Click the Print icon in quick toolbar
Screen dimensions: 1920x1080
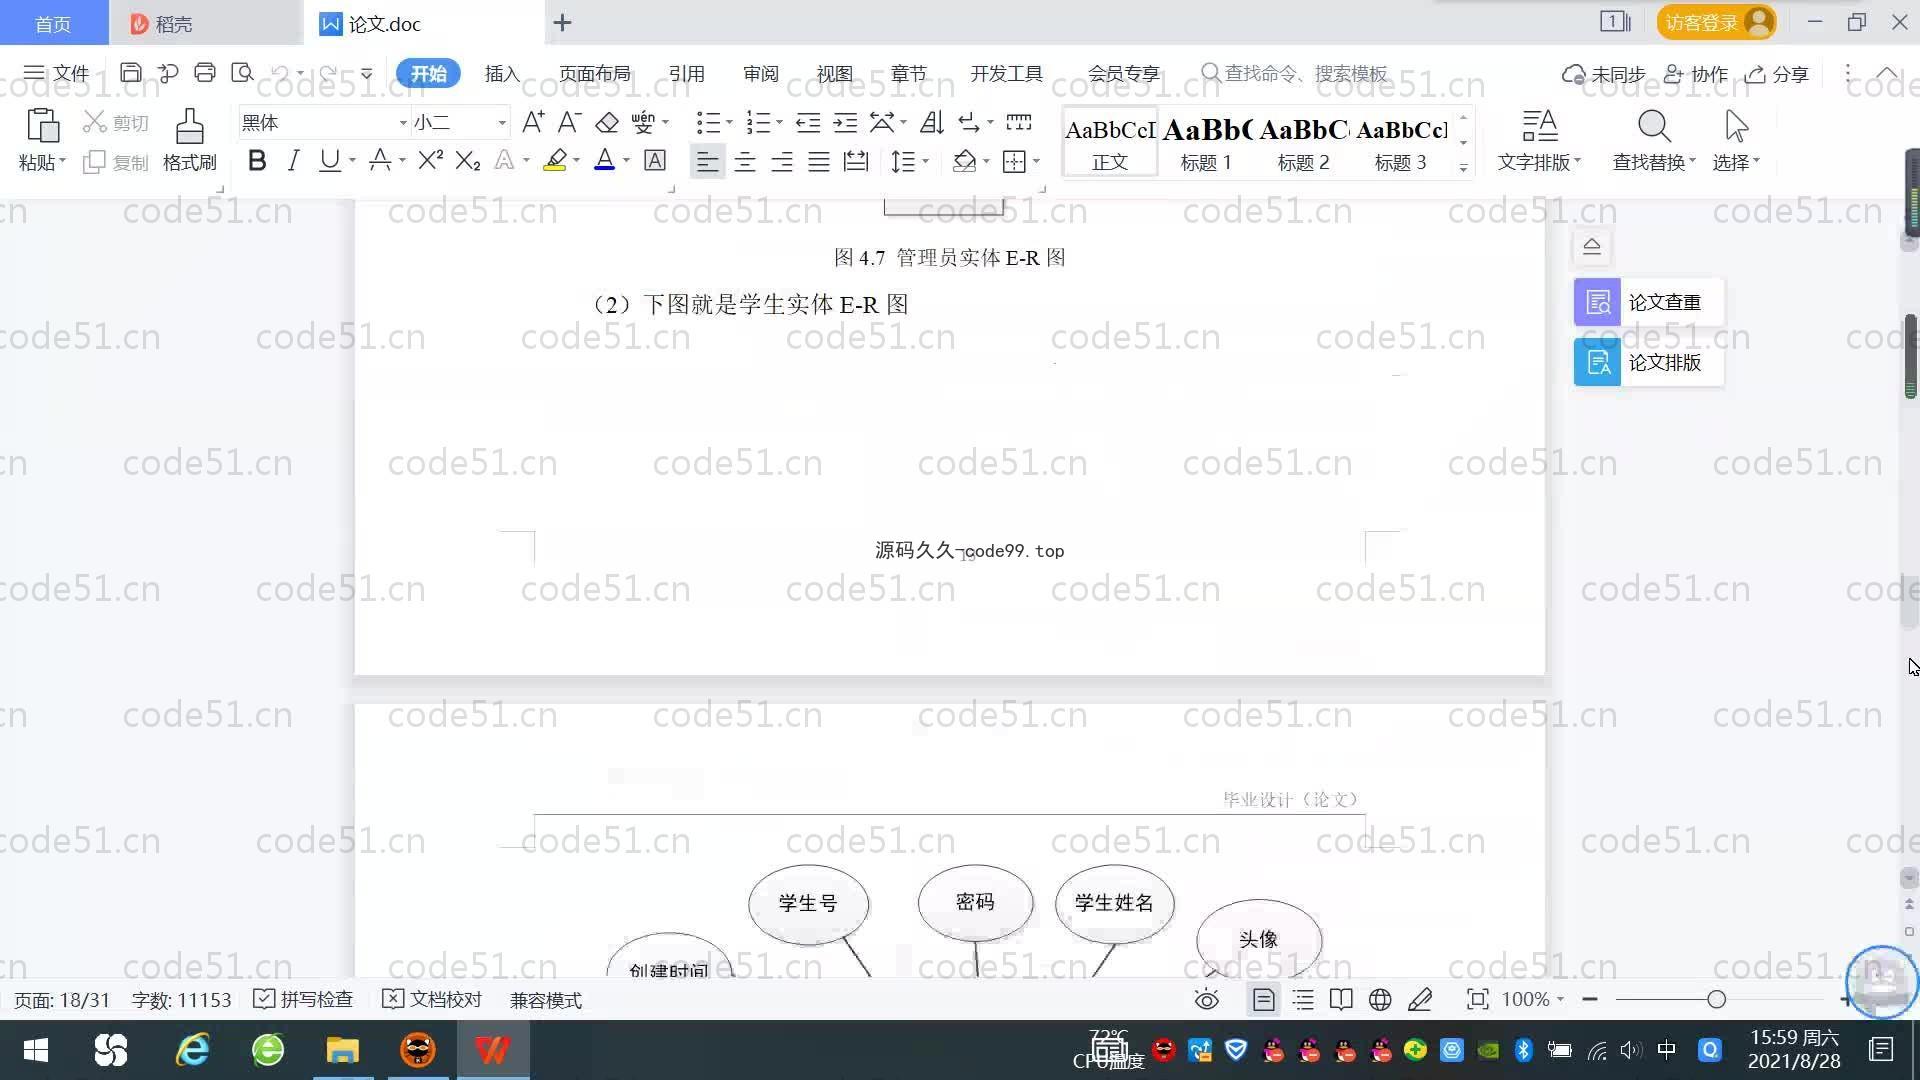tap(205, 72)
